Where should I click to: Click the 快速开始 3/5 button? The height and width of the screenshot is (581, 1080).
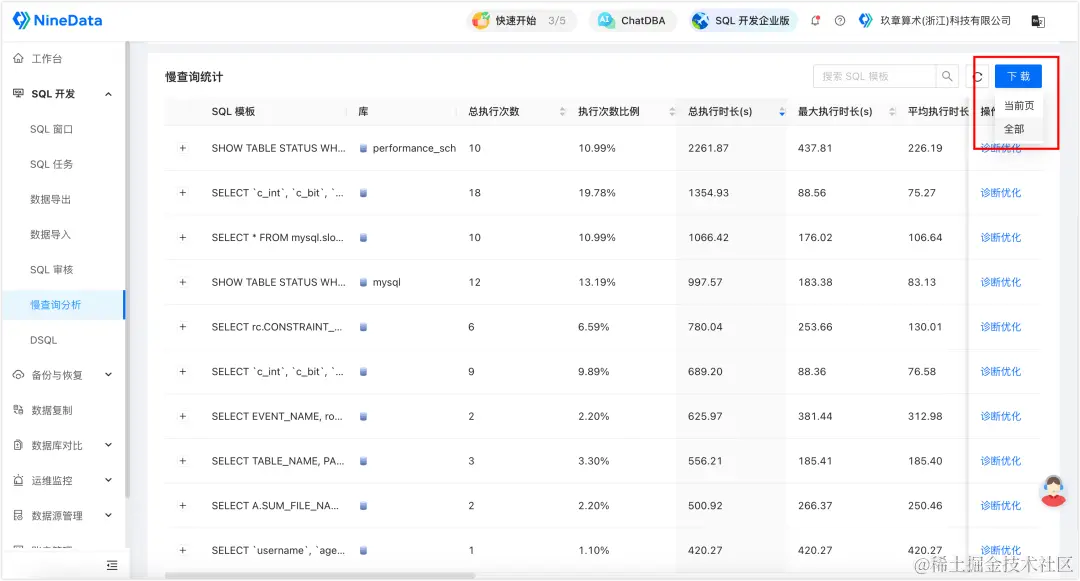point(521,21)
